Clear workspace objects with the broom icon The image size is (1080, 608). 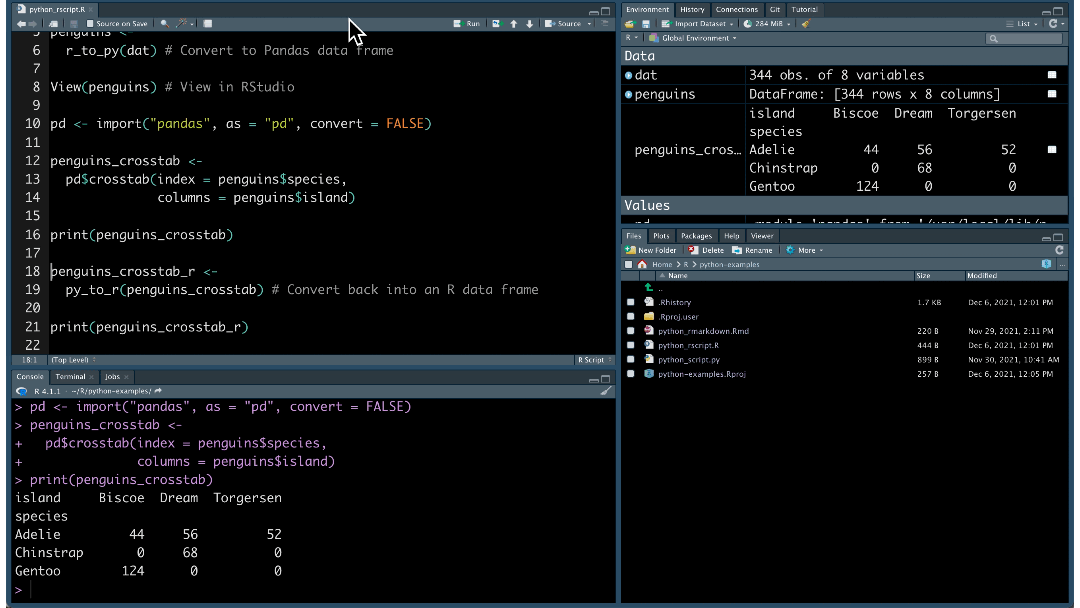[806, 22]
